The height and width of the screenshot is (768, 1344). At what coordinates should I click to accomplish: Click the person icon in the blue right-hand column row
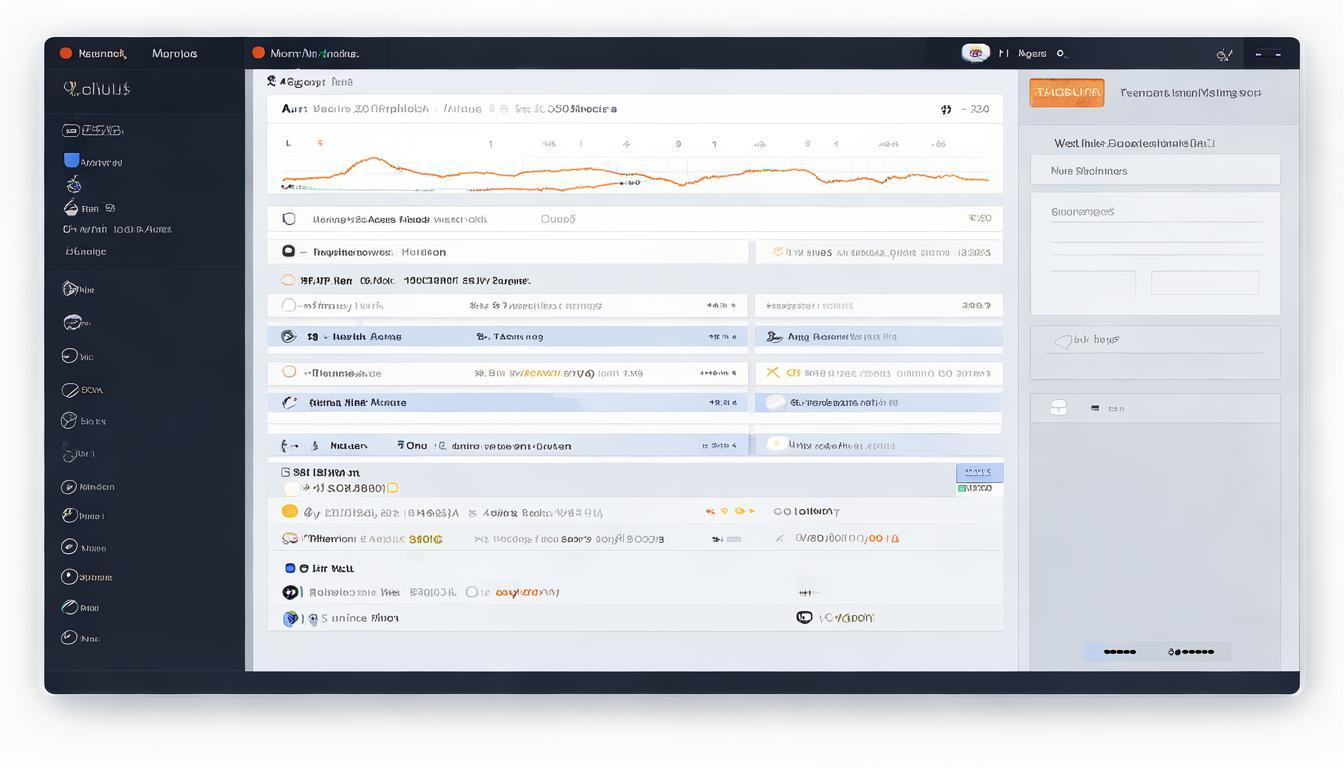coord(773,337)
